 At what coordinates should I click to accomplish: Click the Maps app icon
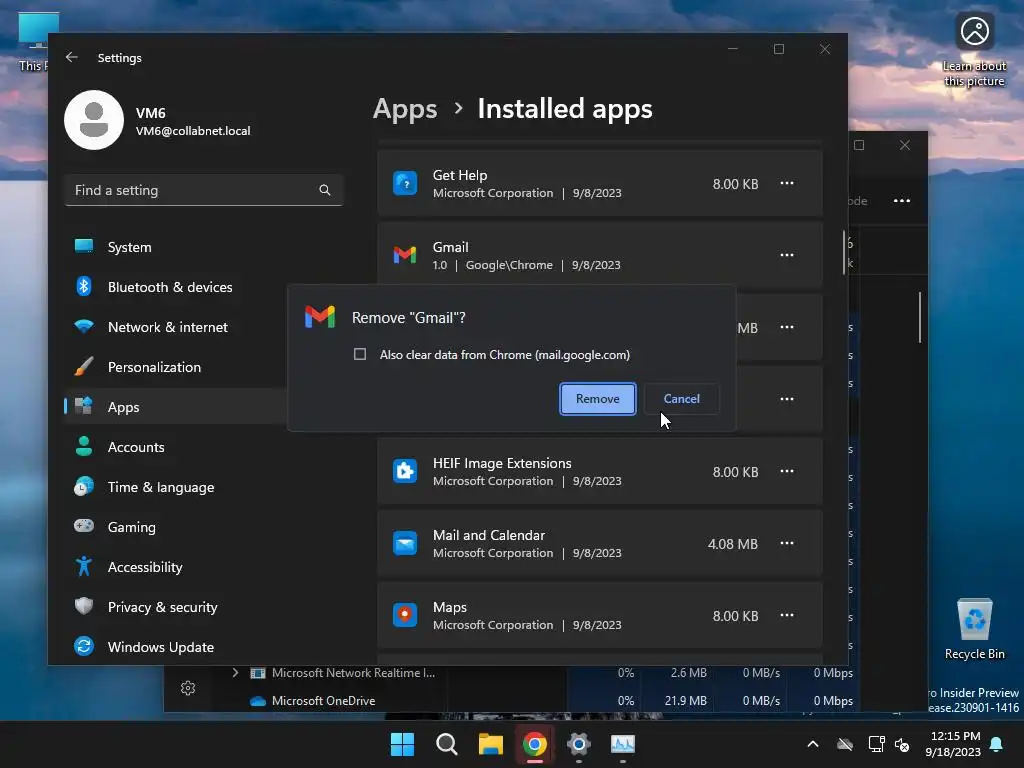(405, 615)
